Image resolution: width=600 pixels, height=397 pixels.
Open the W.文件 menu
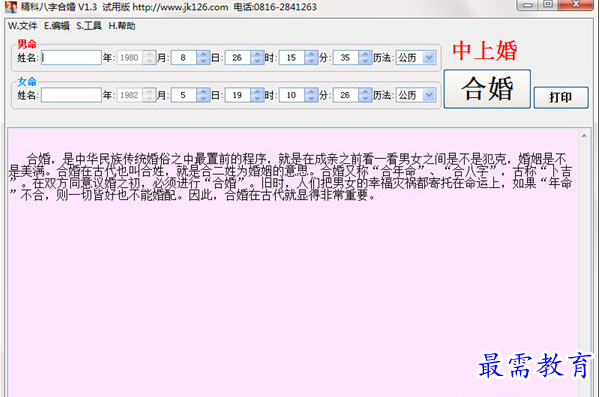pyautogui.click(x=23, y=26)
